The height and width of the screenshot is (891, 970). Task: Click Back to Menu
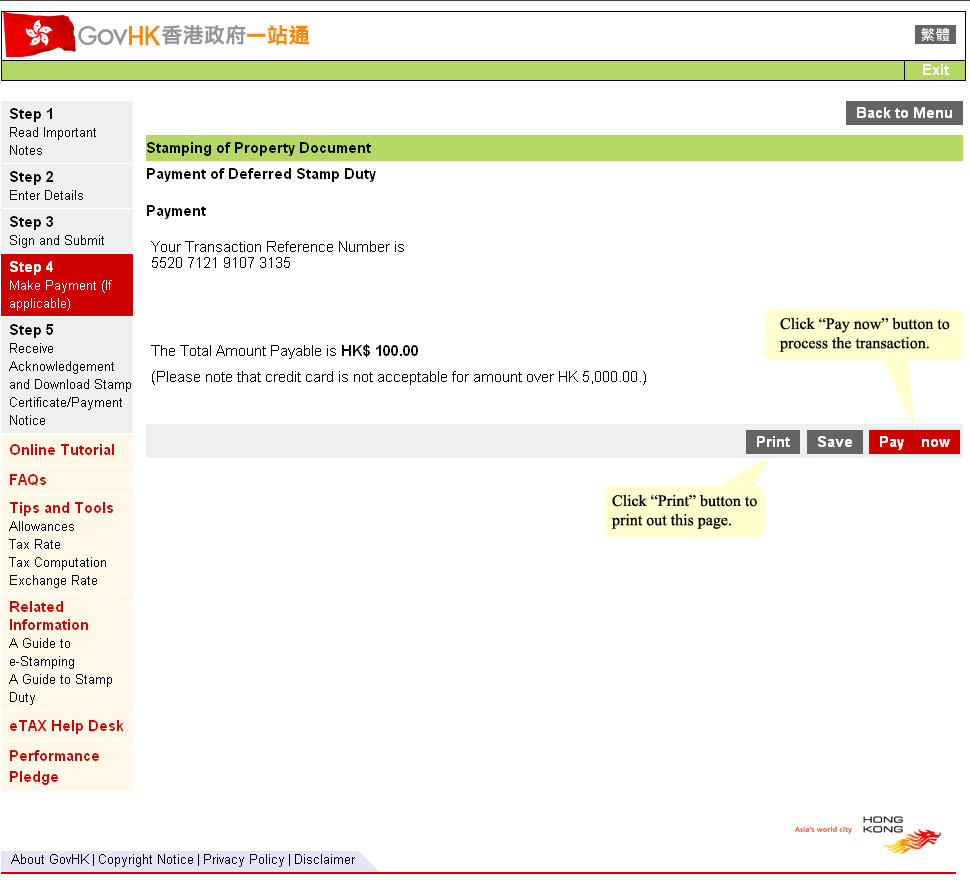903,112
